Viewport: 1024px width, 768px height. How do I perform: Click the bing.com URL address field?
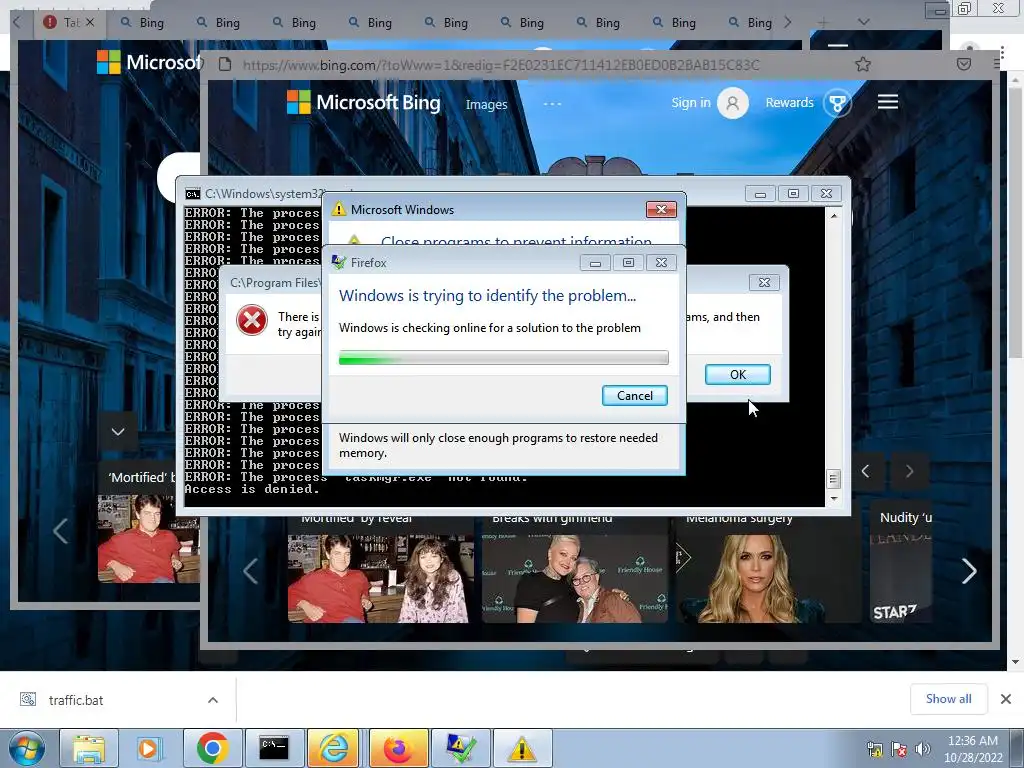pyautogui.click(x=501, y=65)
